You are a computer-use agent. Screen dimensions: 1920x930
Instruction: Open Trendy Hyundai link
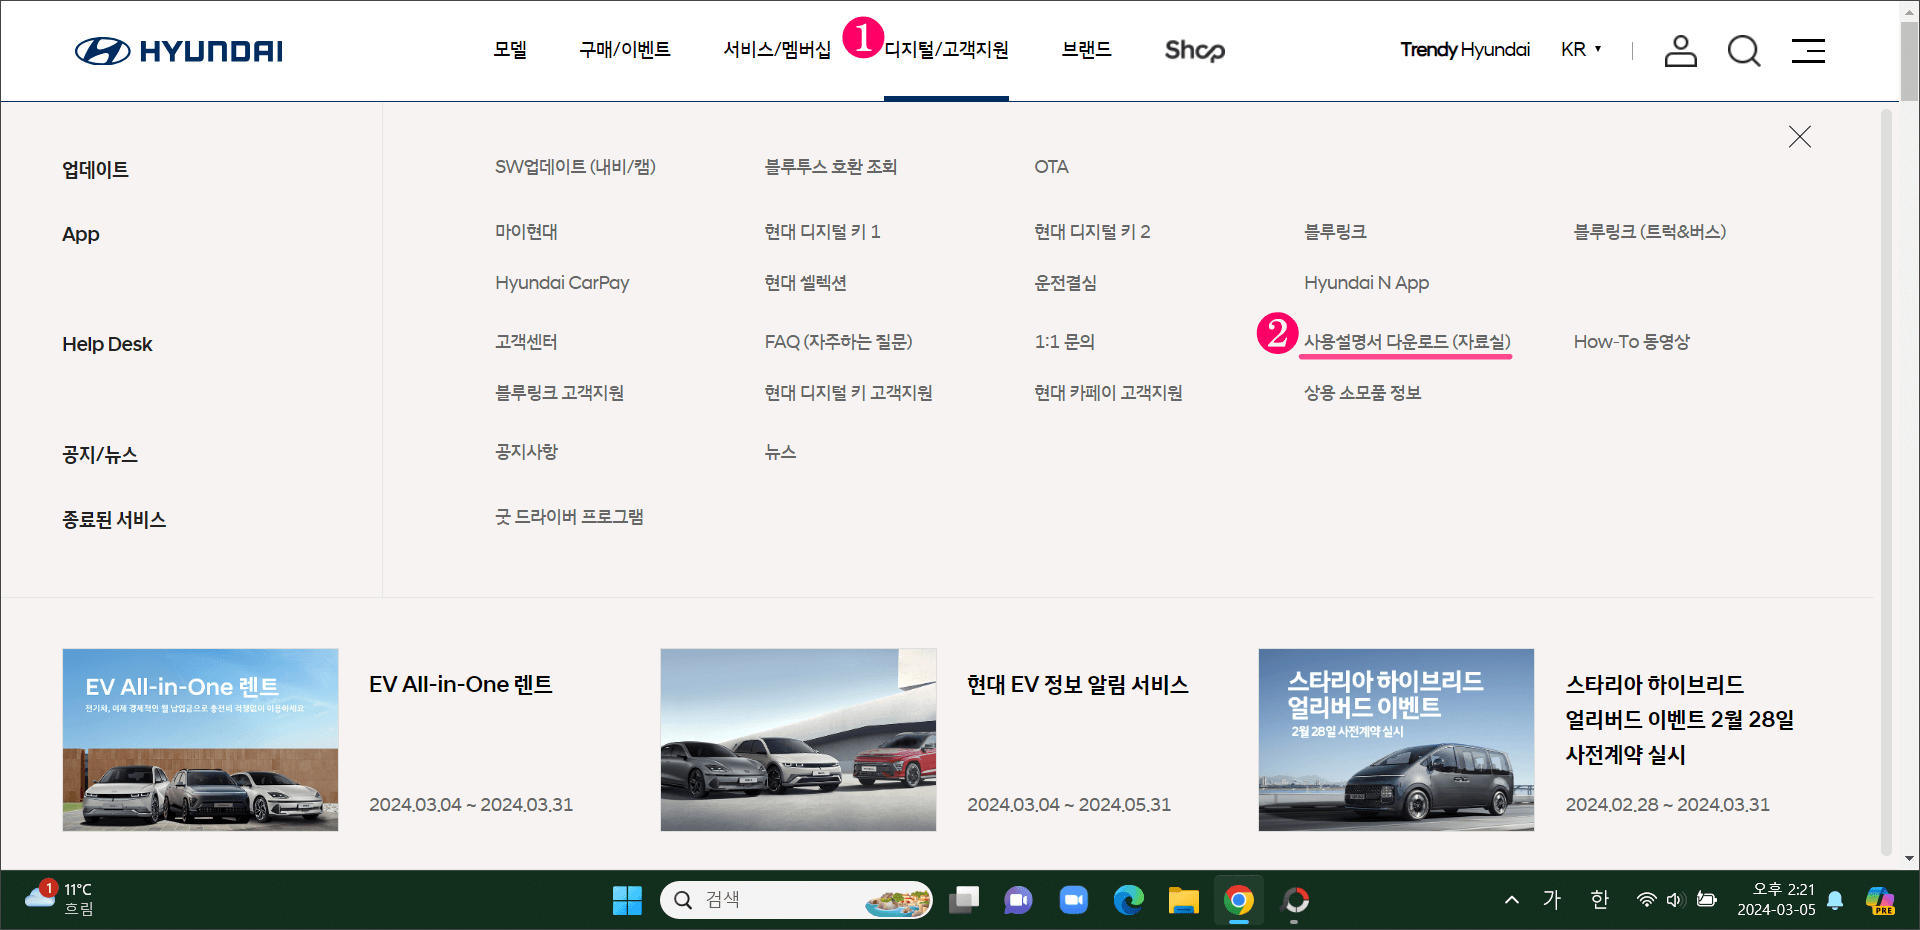[1465, 50]
